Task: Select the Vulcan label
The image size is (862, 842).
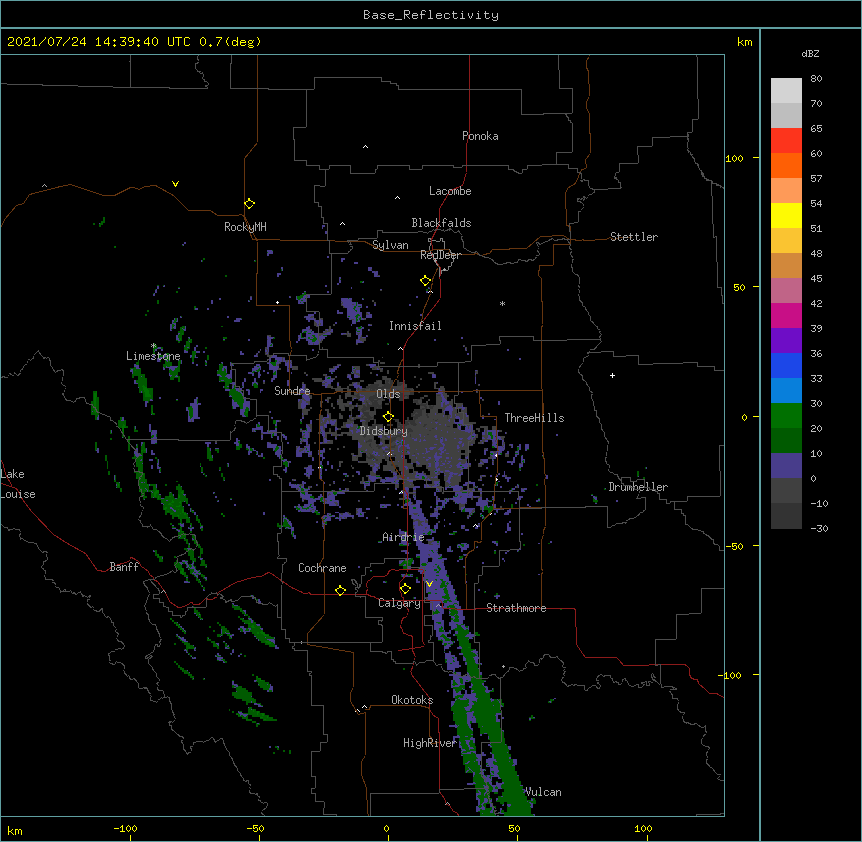Action: click(x=543, y=792)
